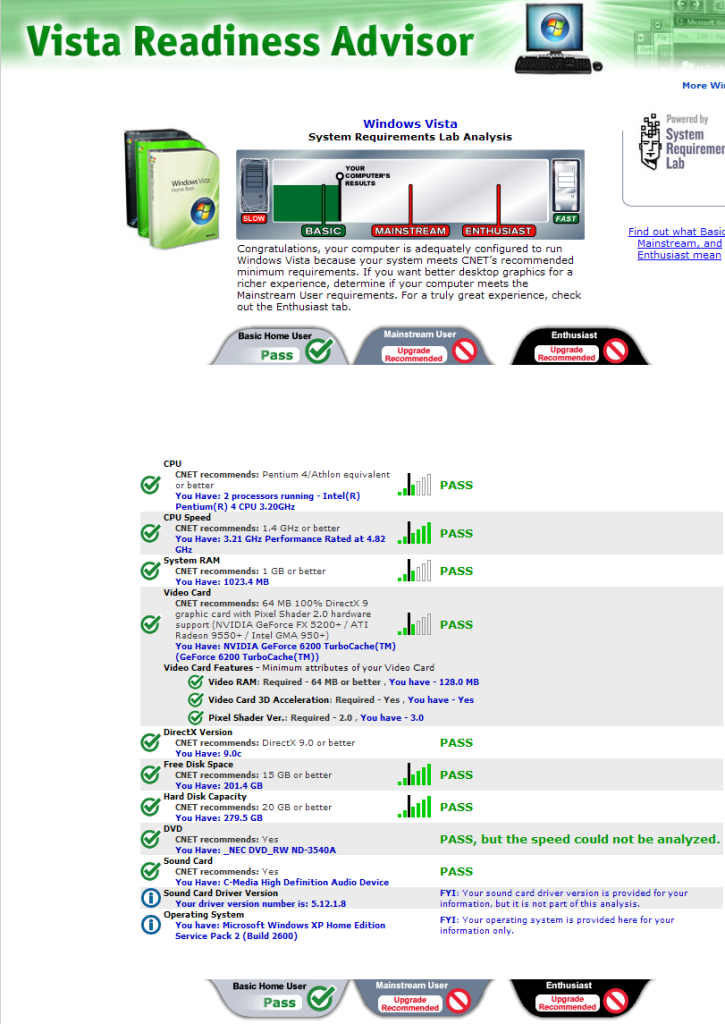The image size is (725, 1024).
Task: Open the bottom Mainstream User tab
Action: 422,997
